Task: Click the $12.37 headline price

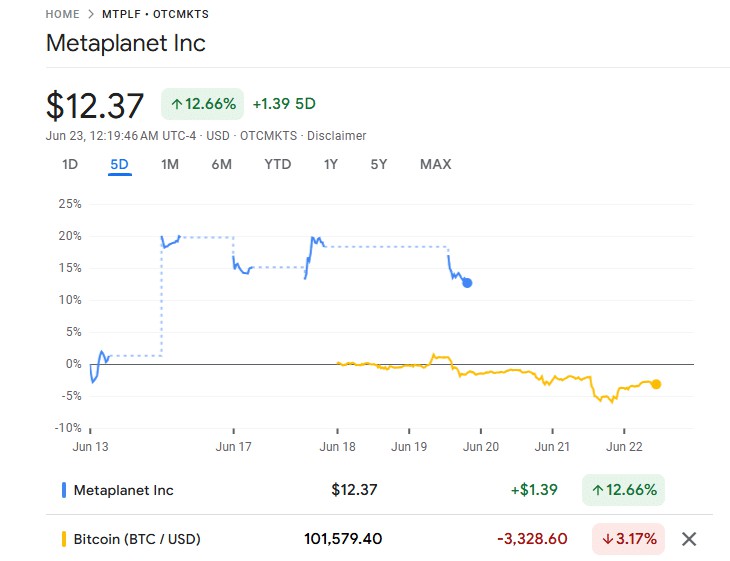Action: pyautogui.click(x=95, y=106)
